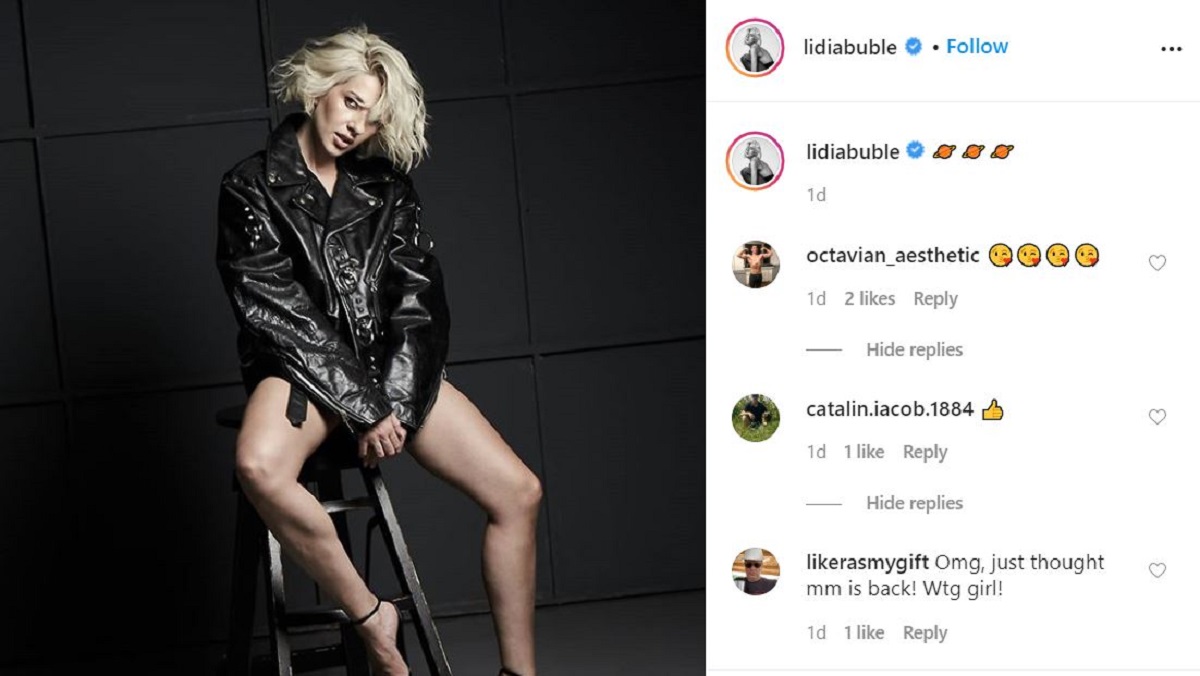Like the likerasmygift comment with heart
Image resolution: width=1200 pixels, height=676 pixels.
click(1157, 570)
